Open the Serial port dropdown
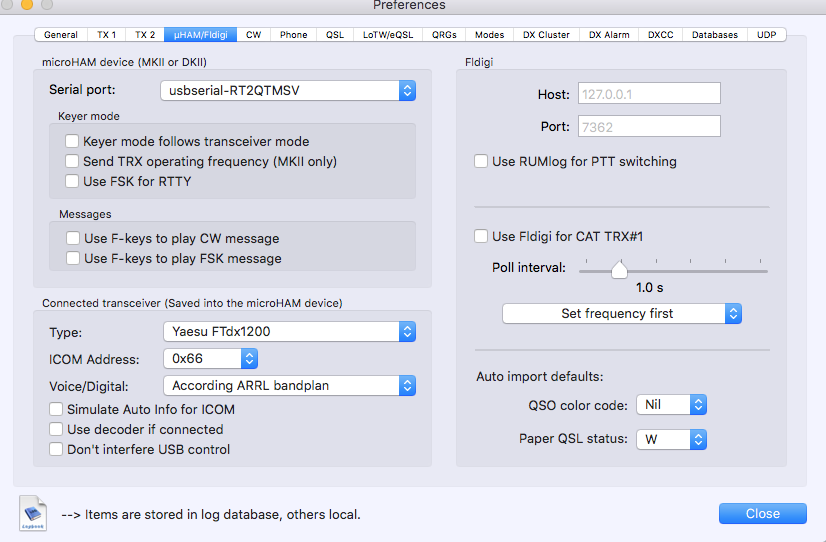 [288, 91]
